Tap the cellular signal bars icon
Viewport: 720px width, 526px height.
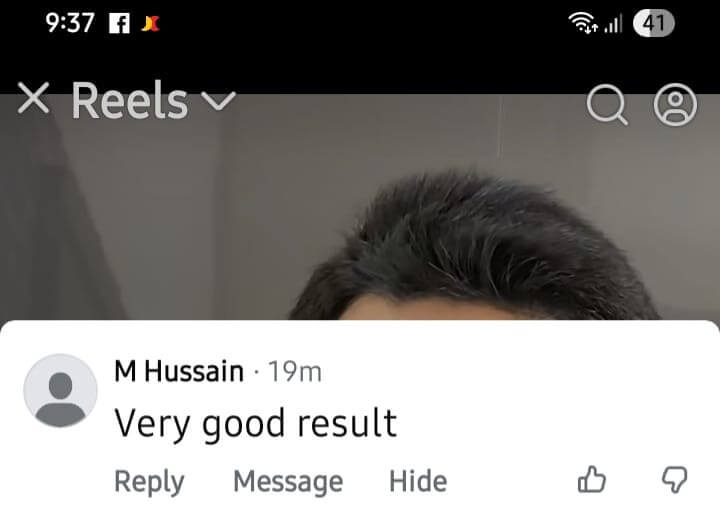click(613, 23)
